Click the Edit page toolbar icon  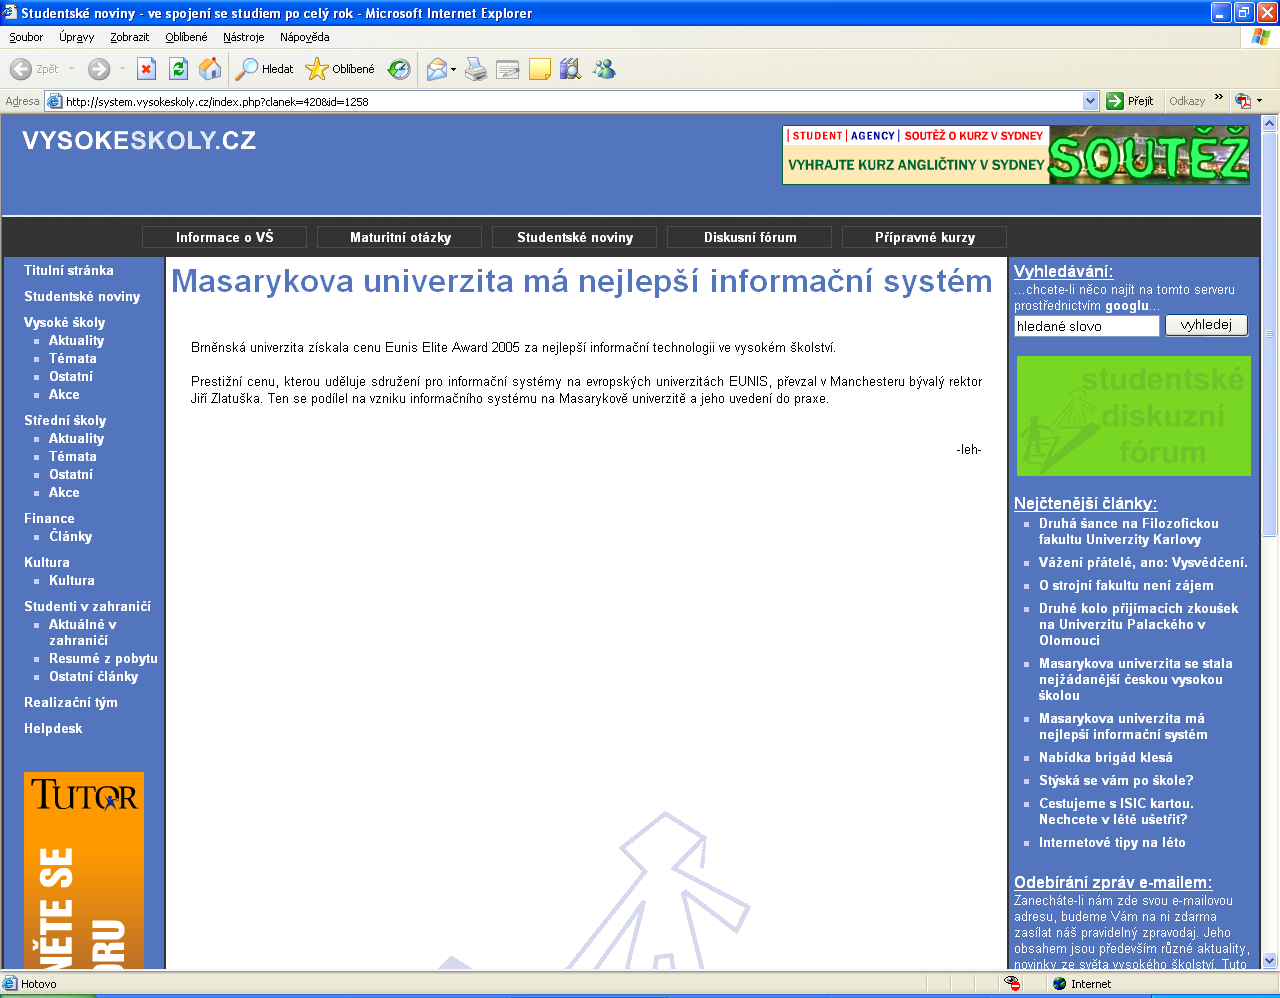click(508, 69)
